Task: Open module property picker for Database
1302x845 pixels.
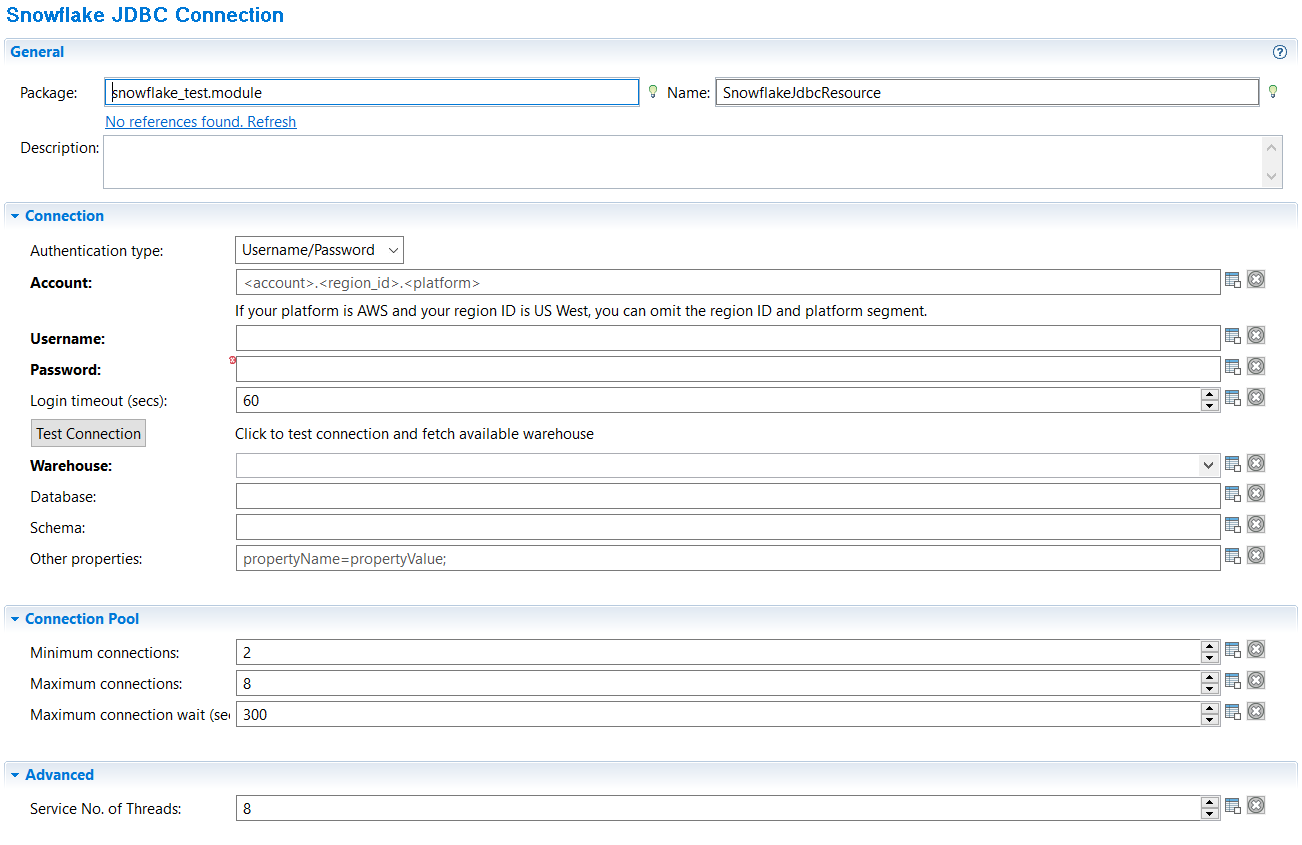Action: [x=1233, y=495]
